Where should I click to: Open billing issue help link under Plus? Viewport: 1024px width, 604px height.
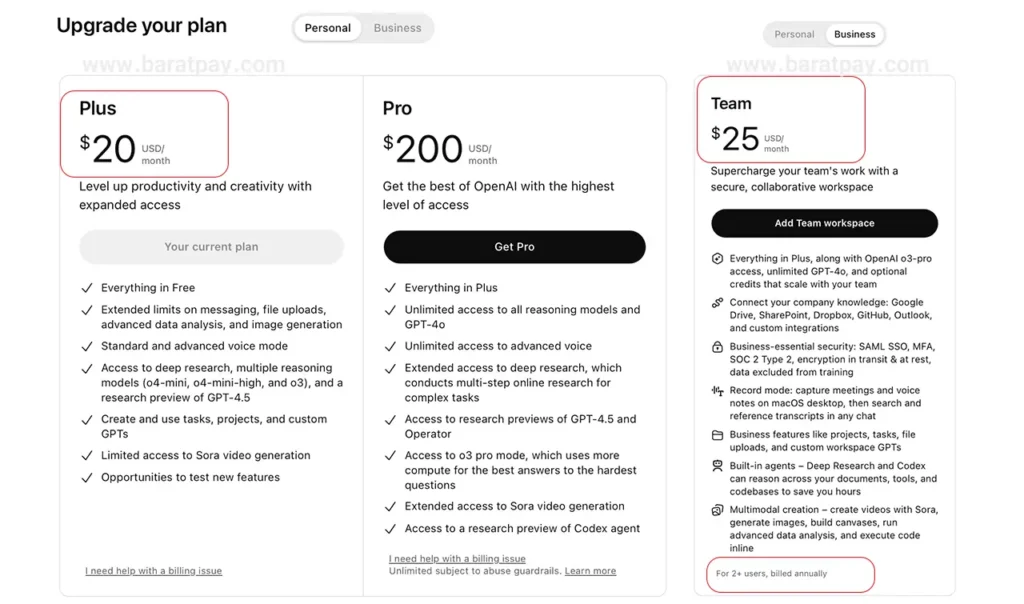pyautogui.click(x=154, y=571)
